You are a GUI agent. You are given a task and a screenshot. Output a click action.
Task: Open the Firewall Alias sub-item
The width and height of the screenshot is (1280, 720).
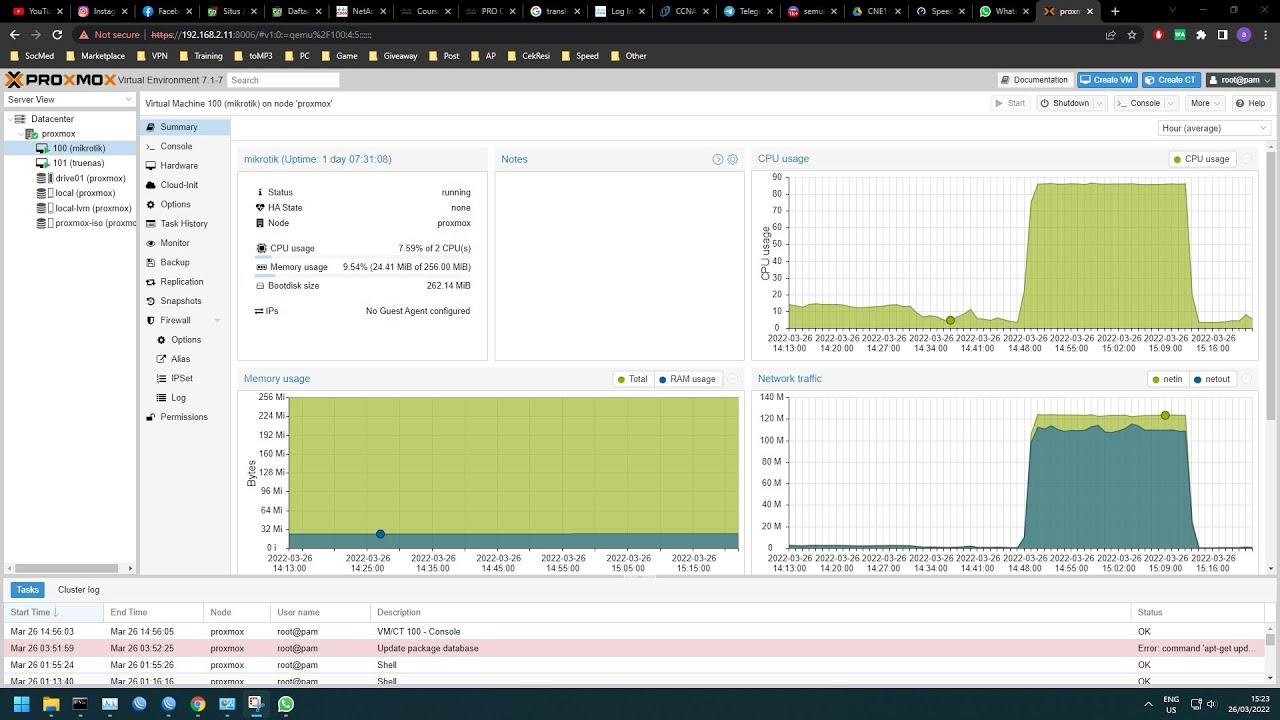pos(185,359)
